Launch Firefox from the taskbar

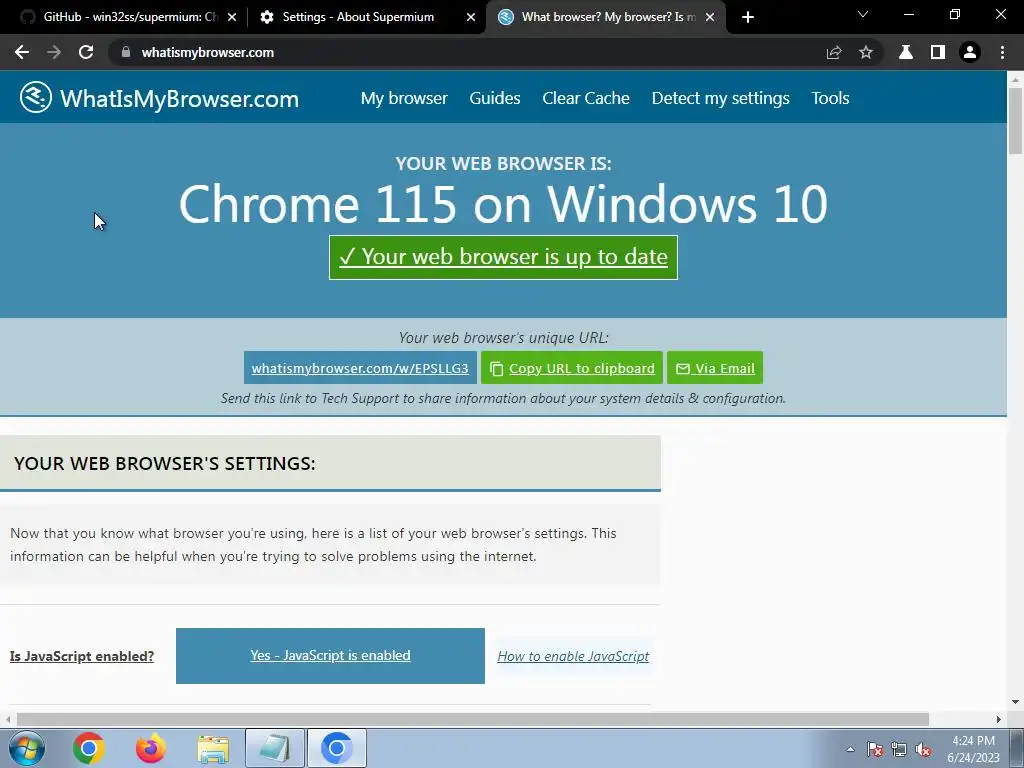[150, 748]
